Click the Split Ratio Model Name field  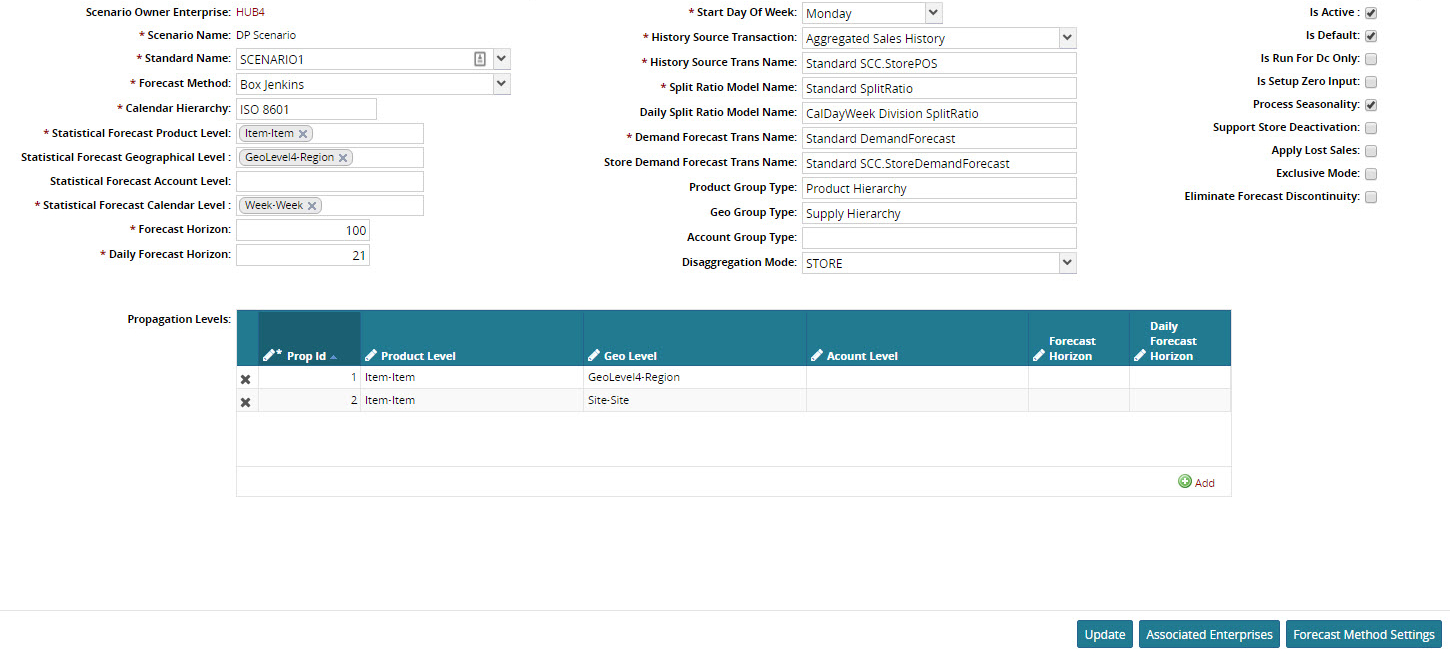click(939, 88)
